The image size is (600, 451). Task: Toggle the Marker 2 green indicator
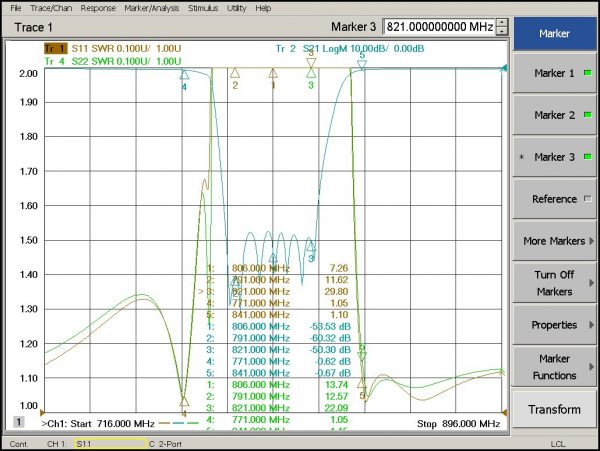pyautogui.click(x=588, y=115)
